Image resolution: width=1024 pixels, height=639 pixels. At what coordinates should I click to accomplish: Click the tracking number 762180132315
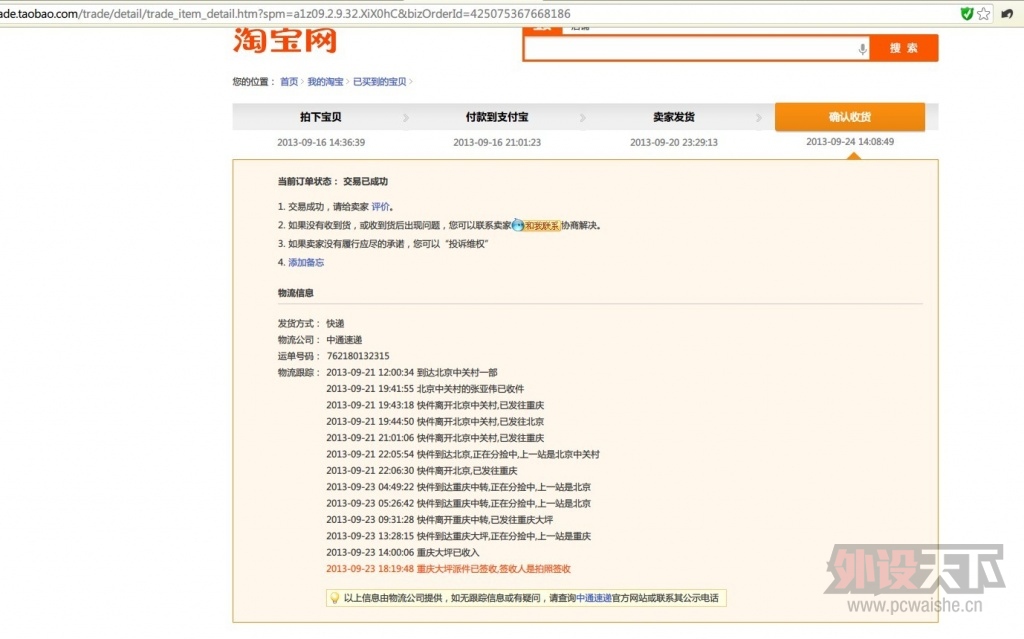(x=358, y=356)
